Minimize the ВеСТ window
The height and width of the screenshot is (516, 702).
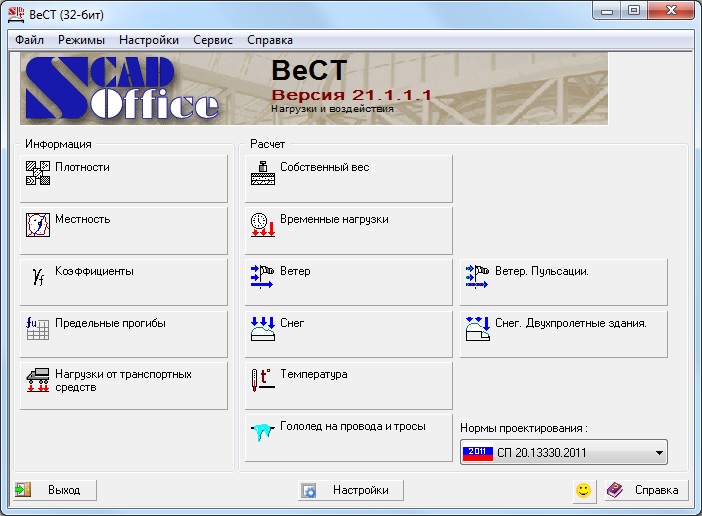(607, 11)
